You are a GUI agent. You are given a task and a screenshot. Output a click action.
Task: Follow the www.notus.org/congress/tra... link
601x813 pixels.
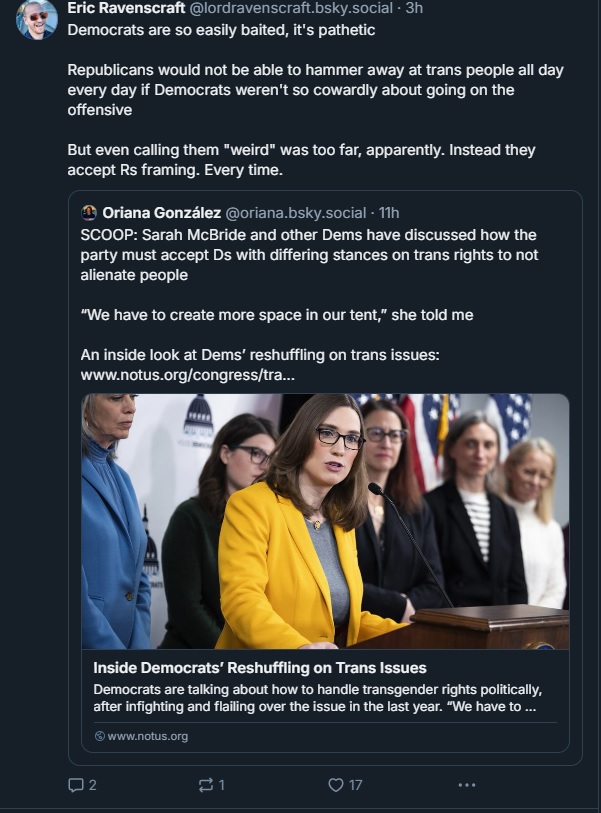point(187,375)
